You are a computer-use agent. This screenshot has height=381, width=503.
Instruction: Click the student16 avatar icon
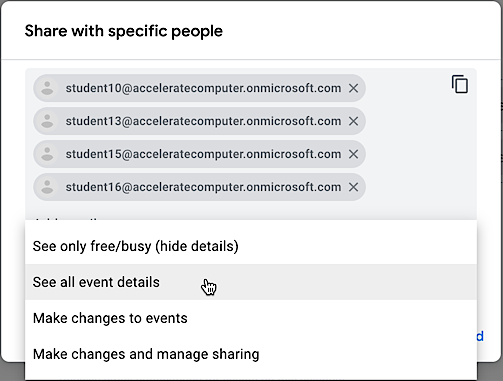pos(47,187)
